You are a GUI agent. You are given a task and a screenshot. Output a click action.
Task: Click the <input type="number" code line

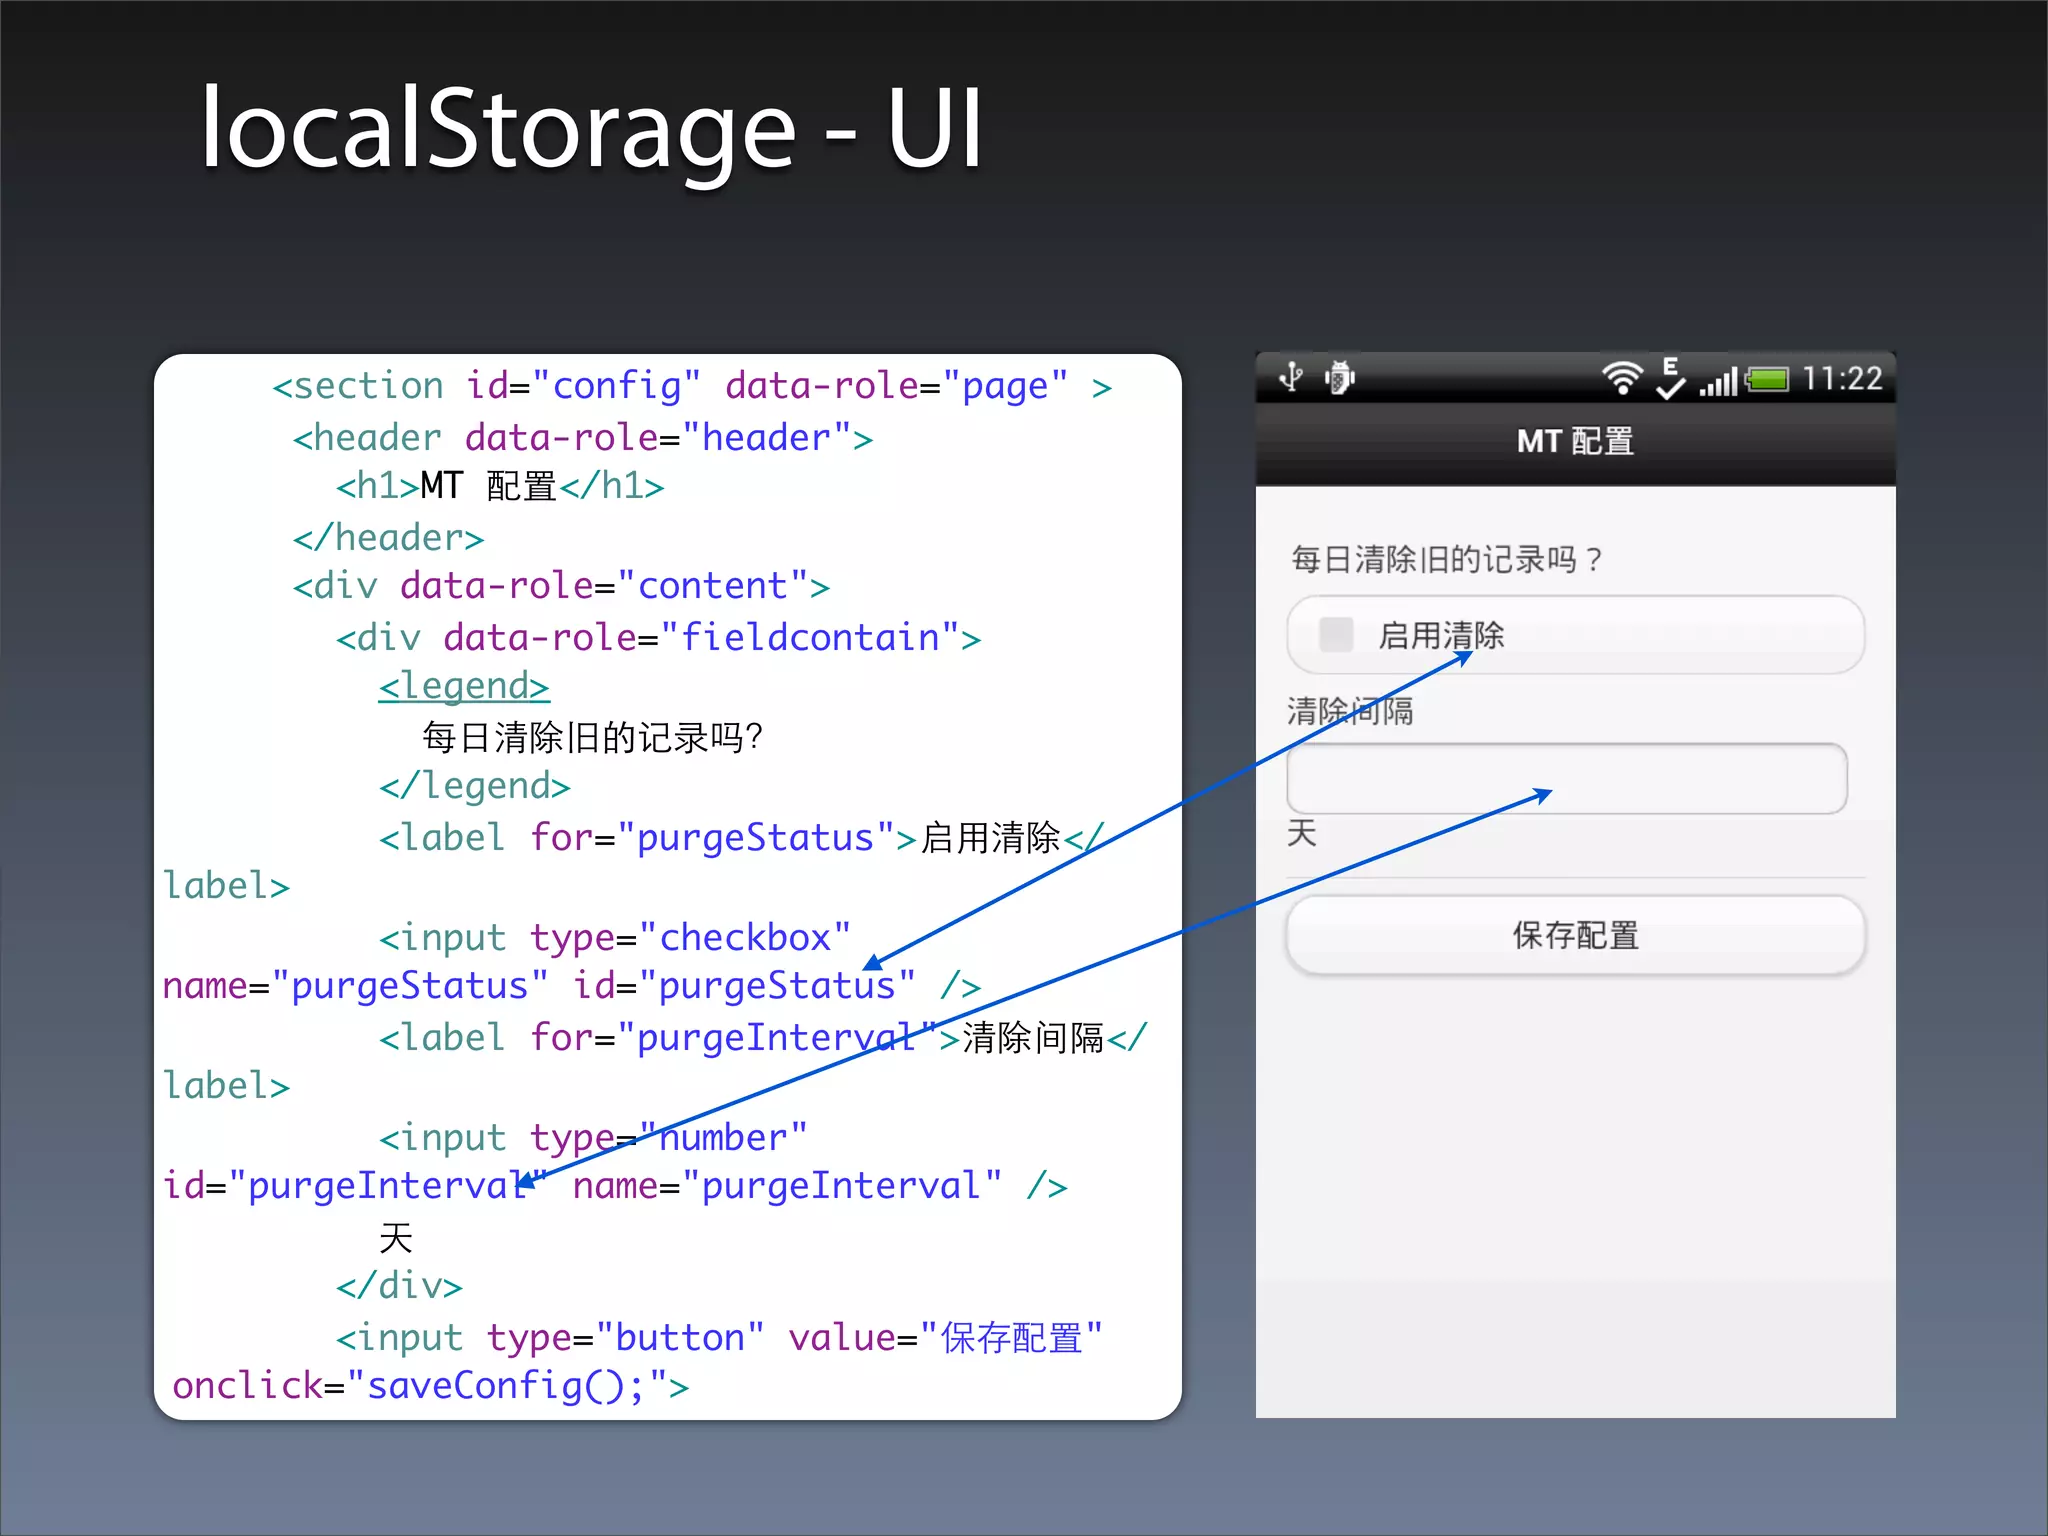[x=593, y=1138]
